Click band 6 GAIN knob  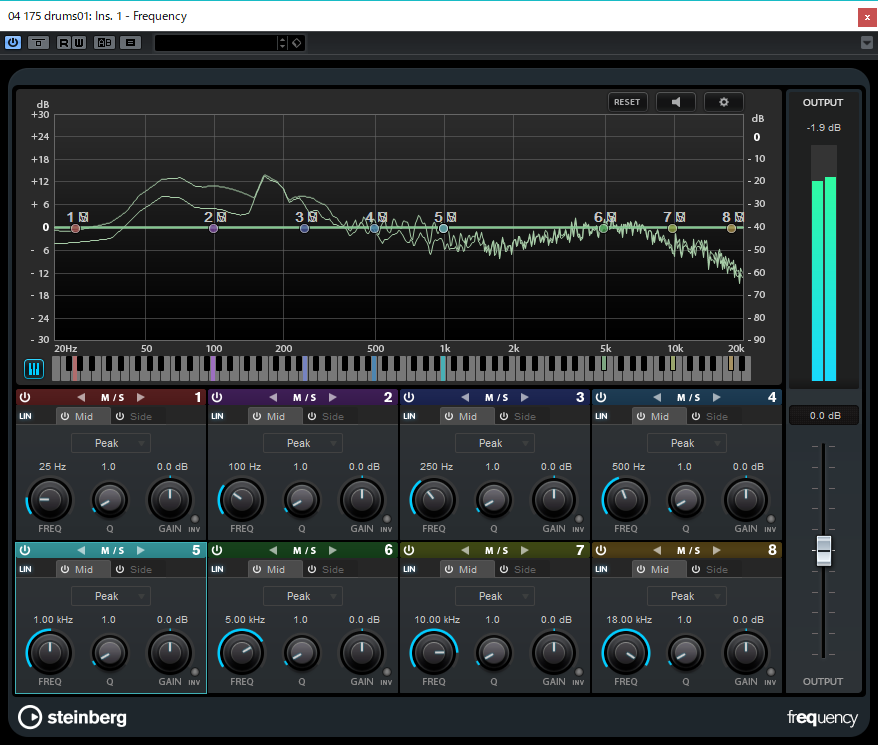tap(362, 653)
